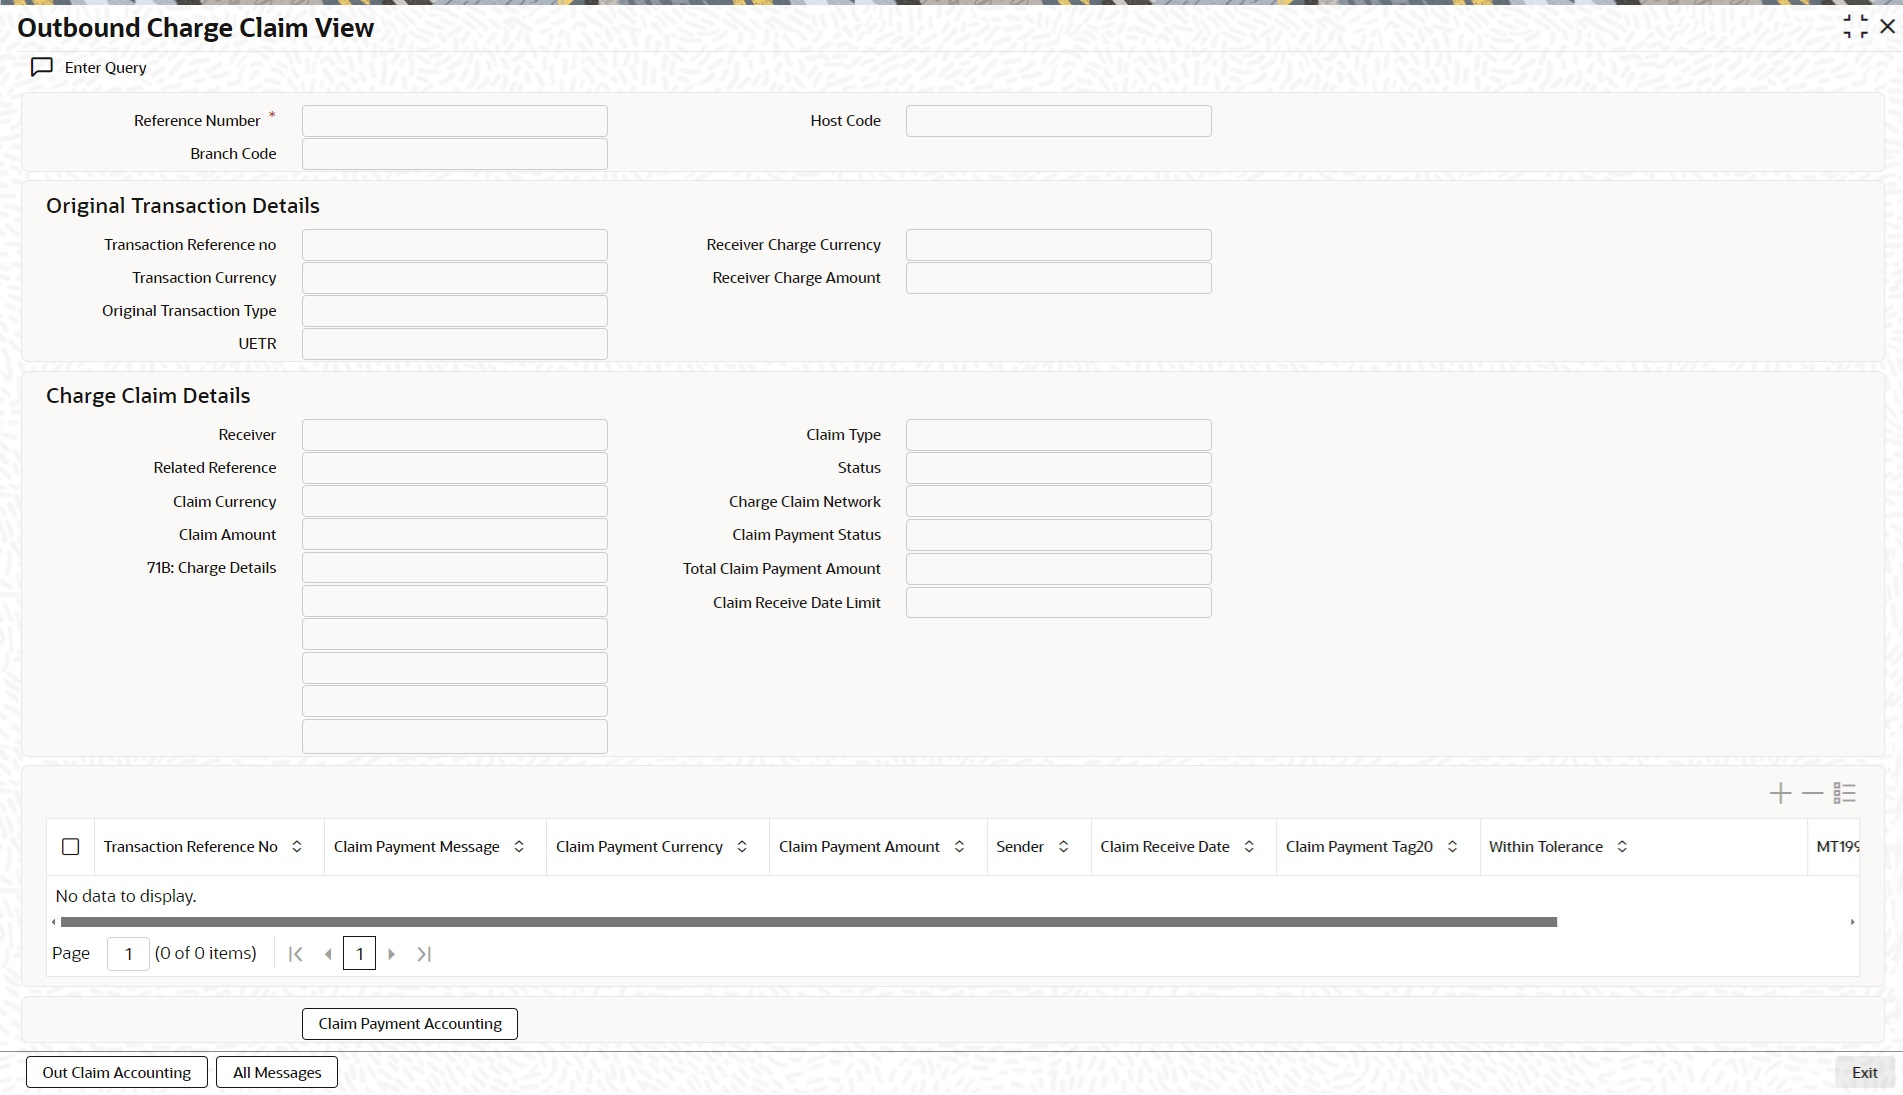Focus the Host Code field
This screenshot has width=1903, height=1095.
[x=1059, y=121]
